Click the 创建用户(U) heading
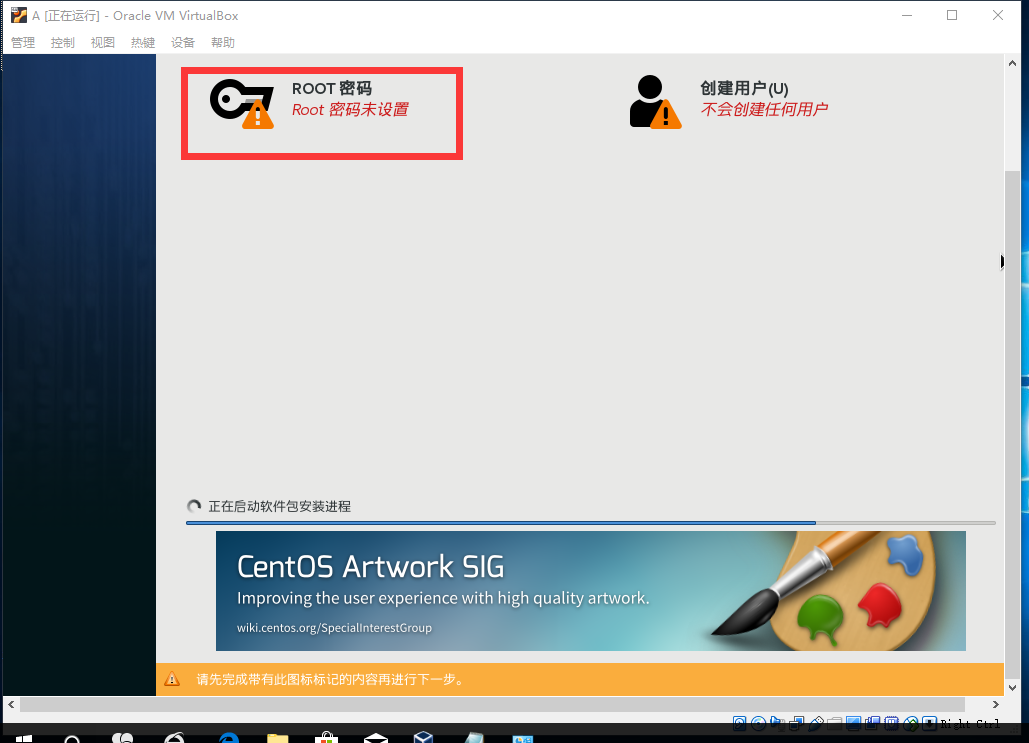 744,88
